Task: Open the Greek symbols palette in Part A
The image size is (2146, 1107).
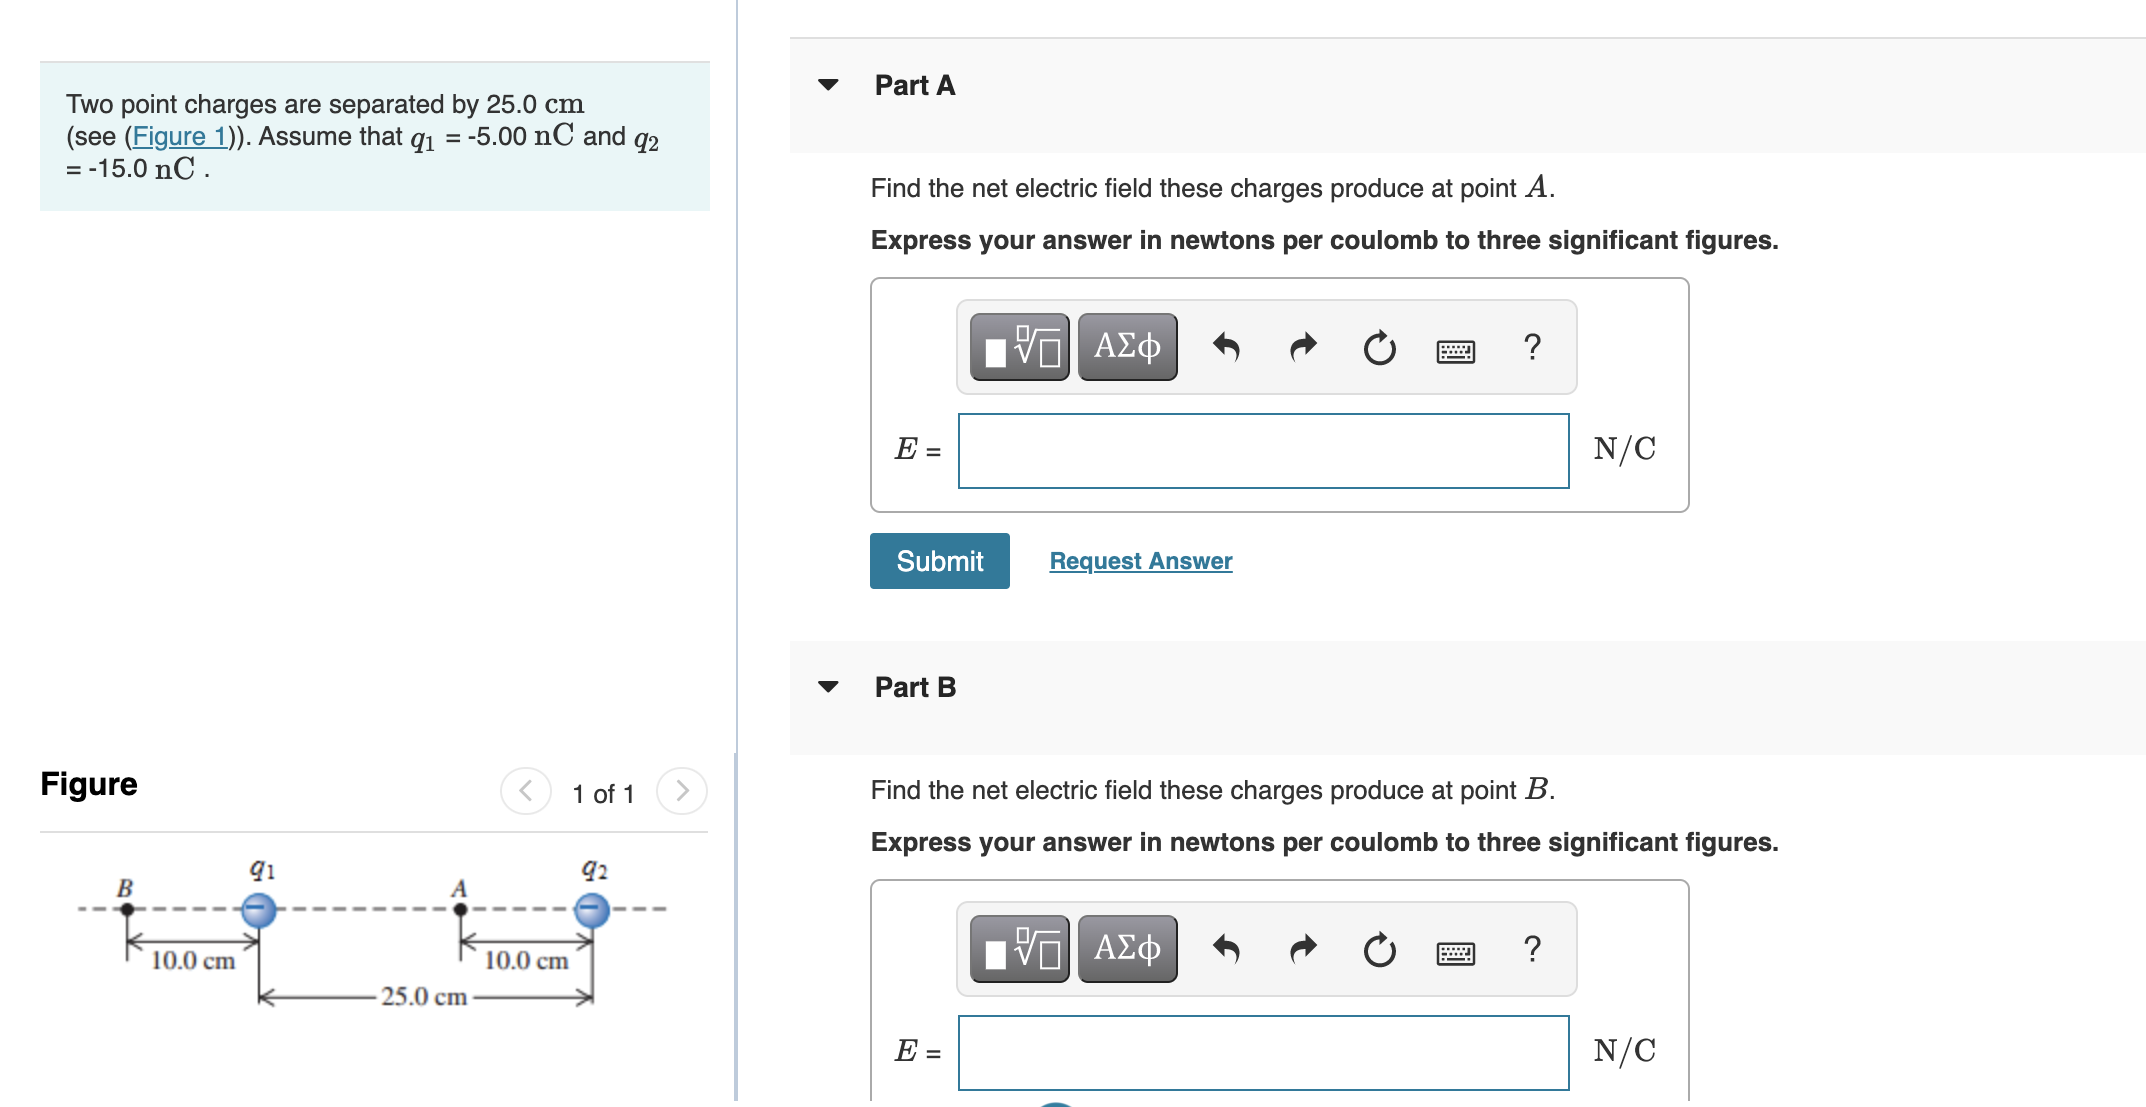Action: pyautogui.click(x=1126, y=347)
